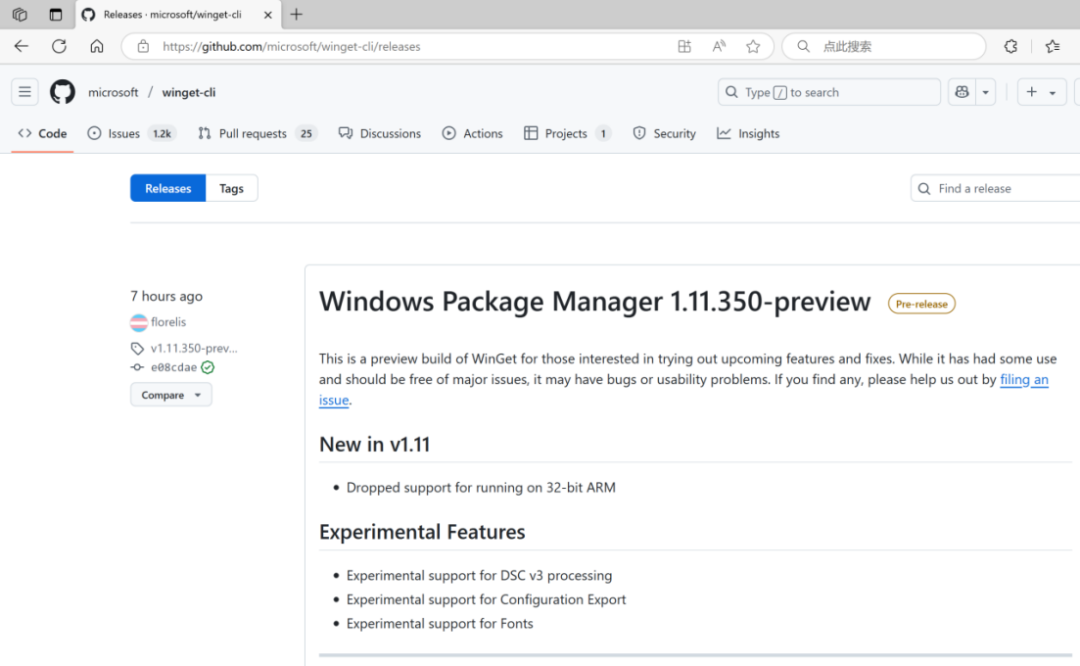Open split screen from the address bar
Image resolution: width=1080 pixels, height=666 pixels.
click(684, 46)
